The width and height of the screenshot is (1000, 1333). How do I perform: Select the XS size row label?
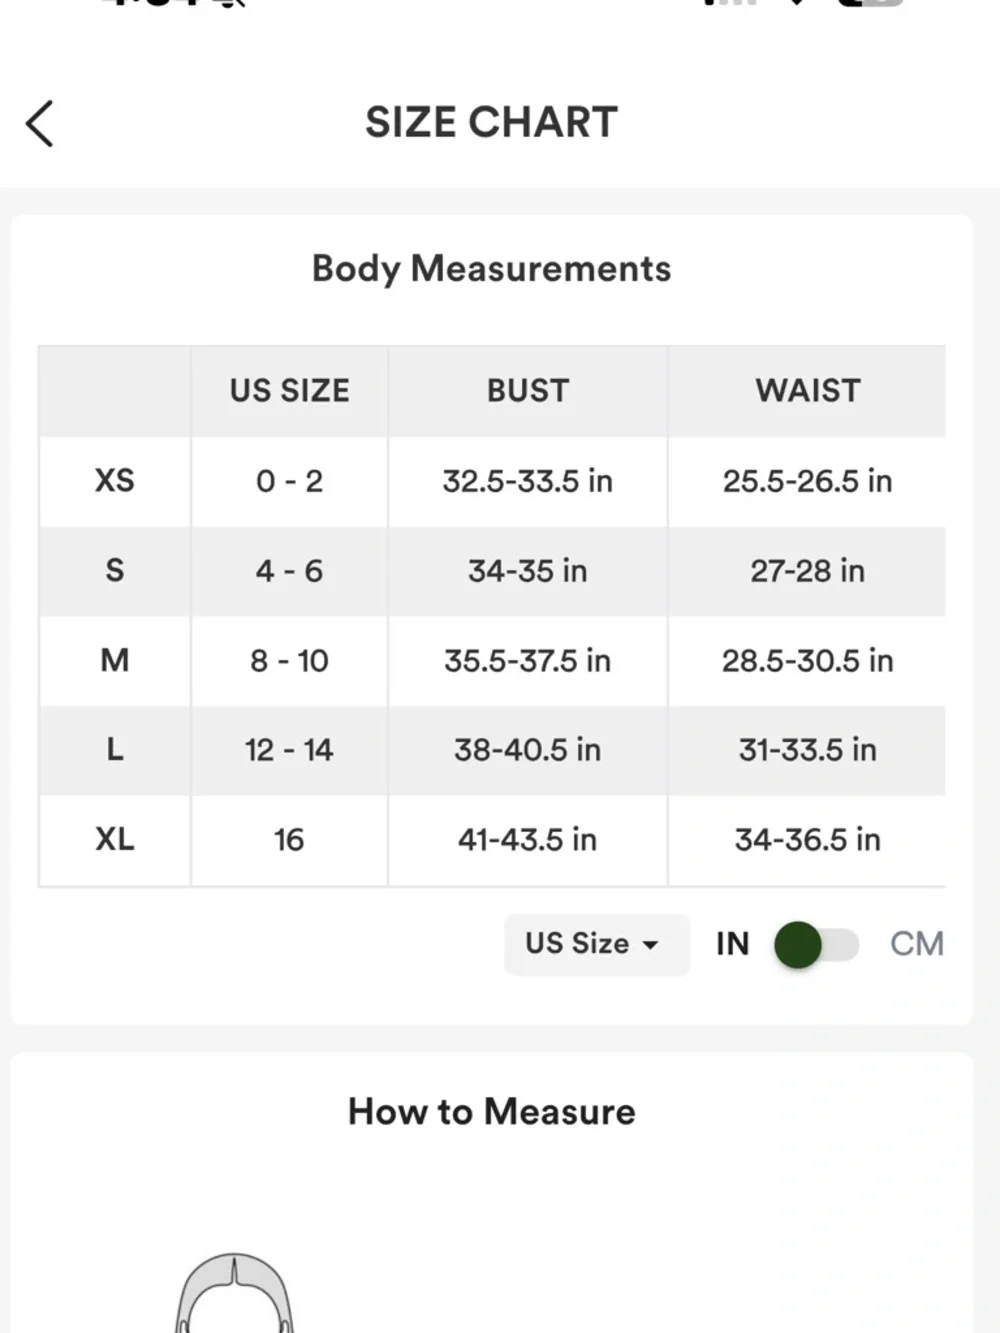click(x=114, y=481)
